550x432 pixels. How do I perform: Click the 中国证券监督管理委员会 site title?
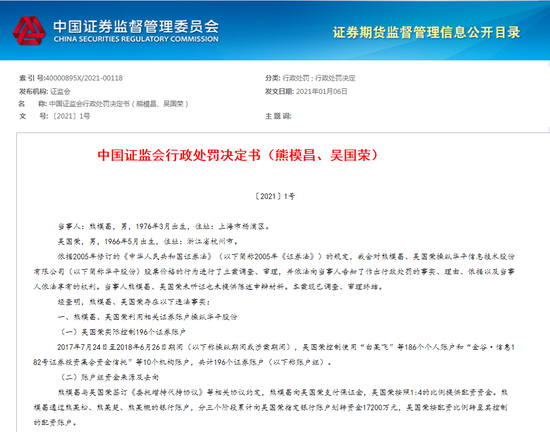click(x=136, y=26)
